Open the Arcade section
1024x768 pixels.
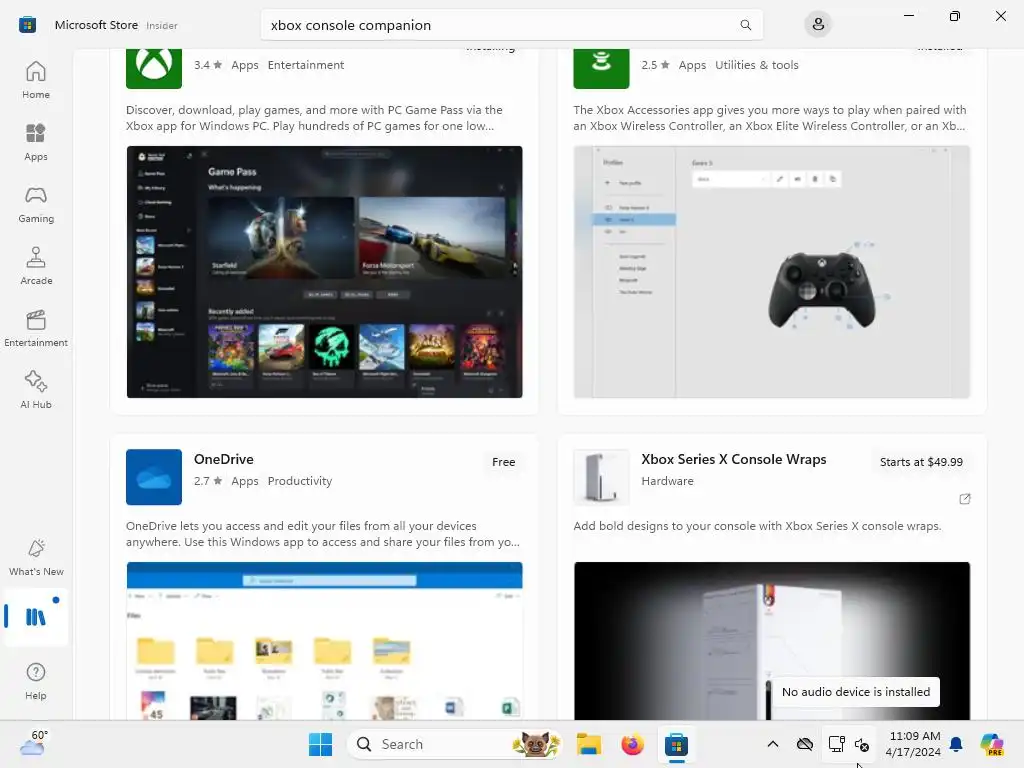pos(36,266)
